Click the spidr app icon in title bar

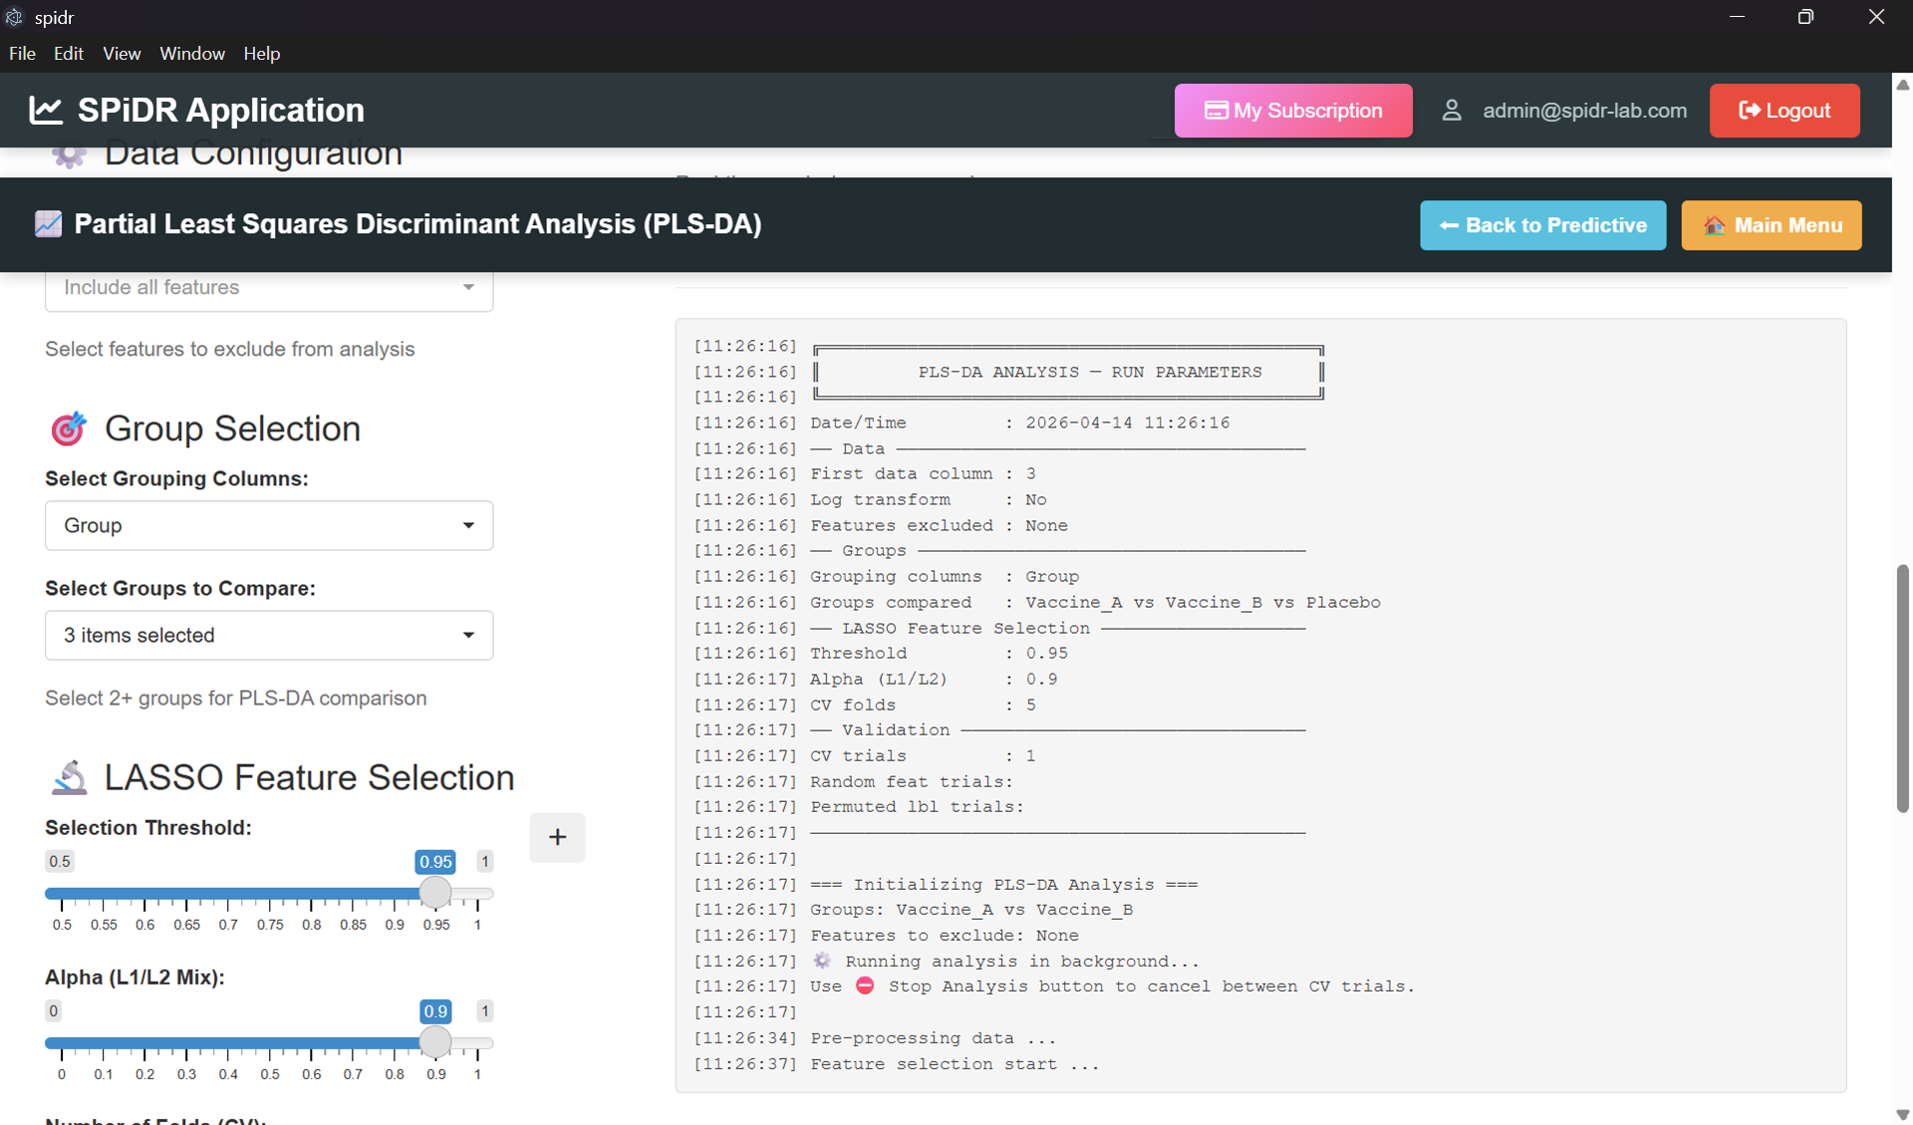tap(14, 17)
